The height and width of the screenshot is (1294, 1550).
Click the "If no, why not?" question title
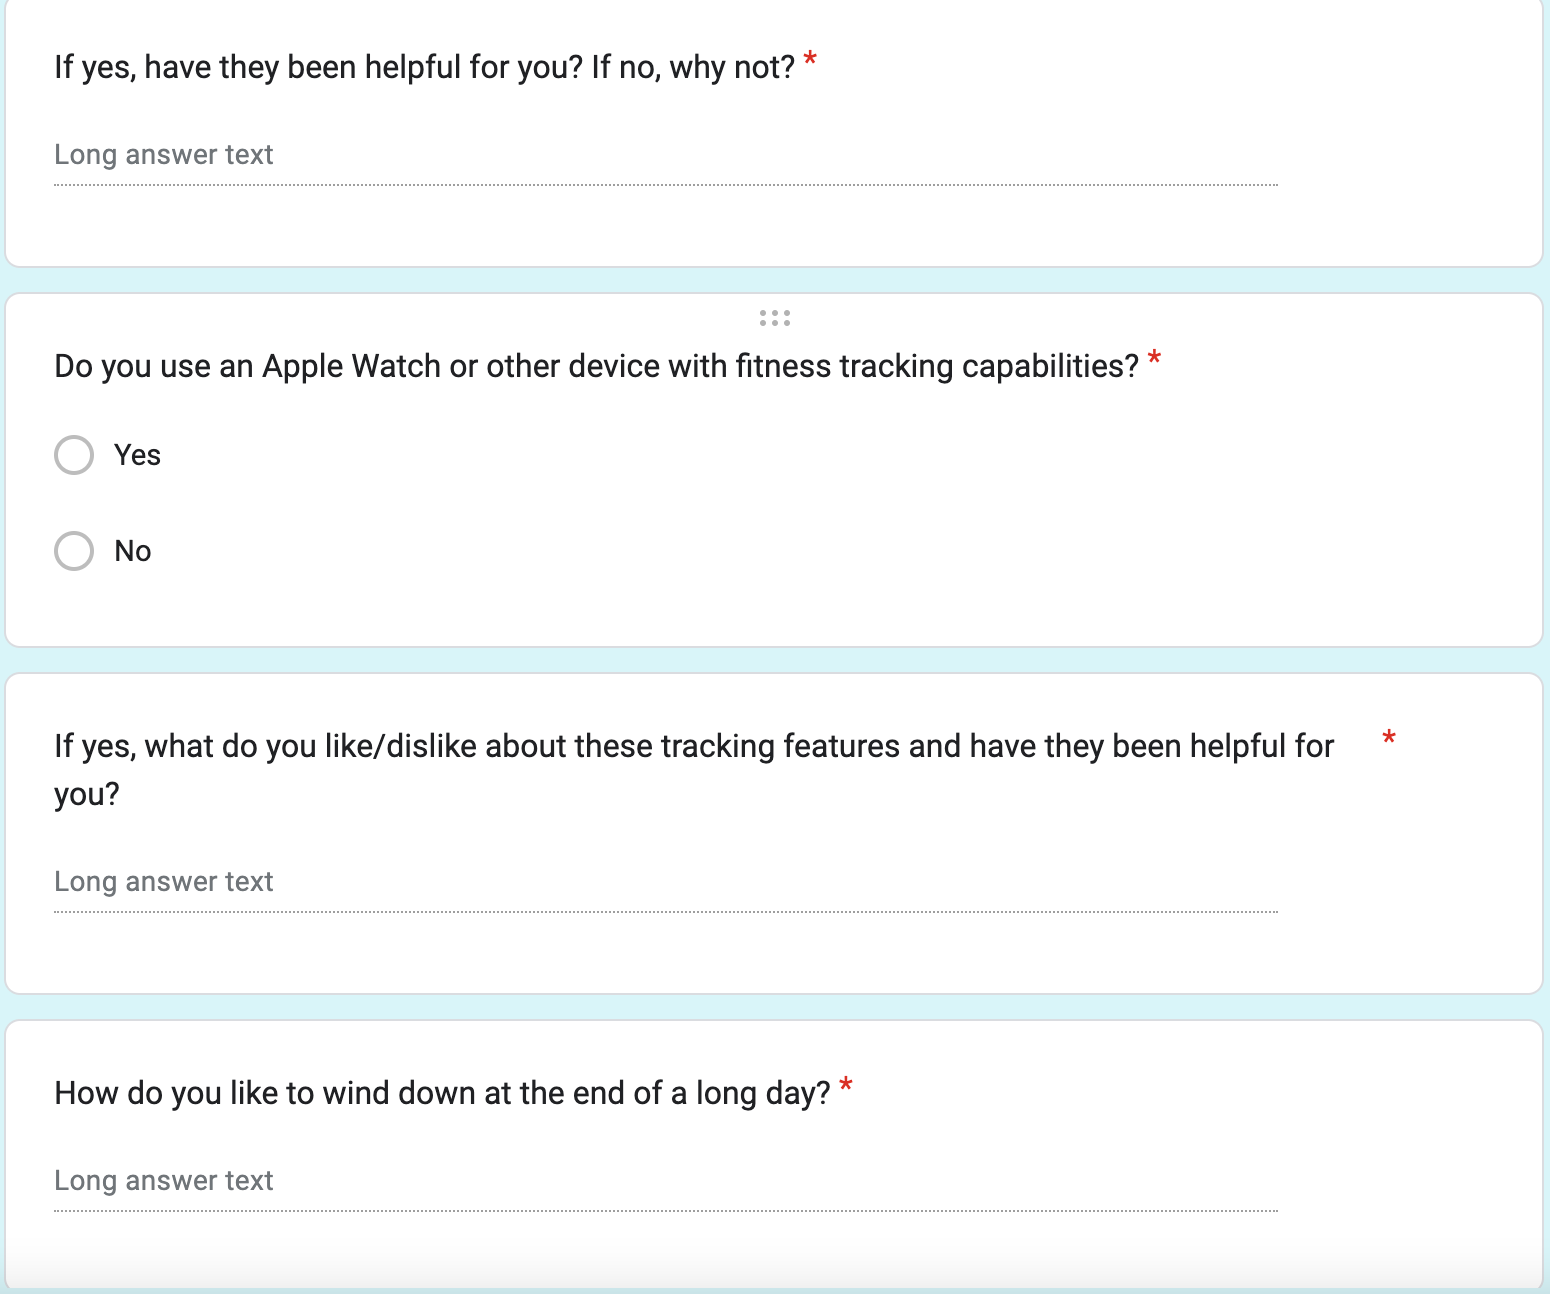point(424,67)
